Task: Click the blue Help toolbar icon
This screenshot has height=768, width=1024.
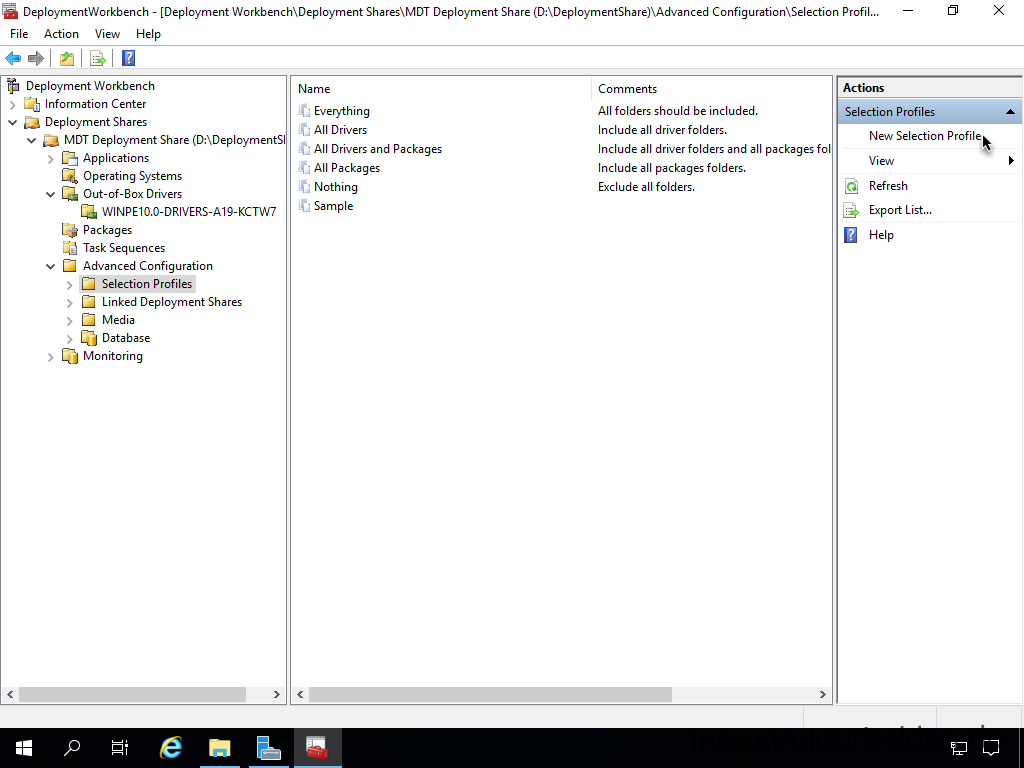Action: point(128,58)
